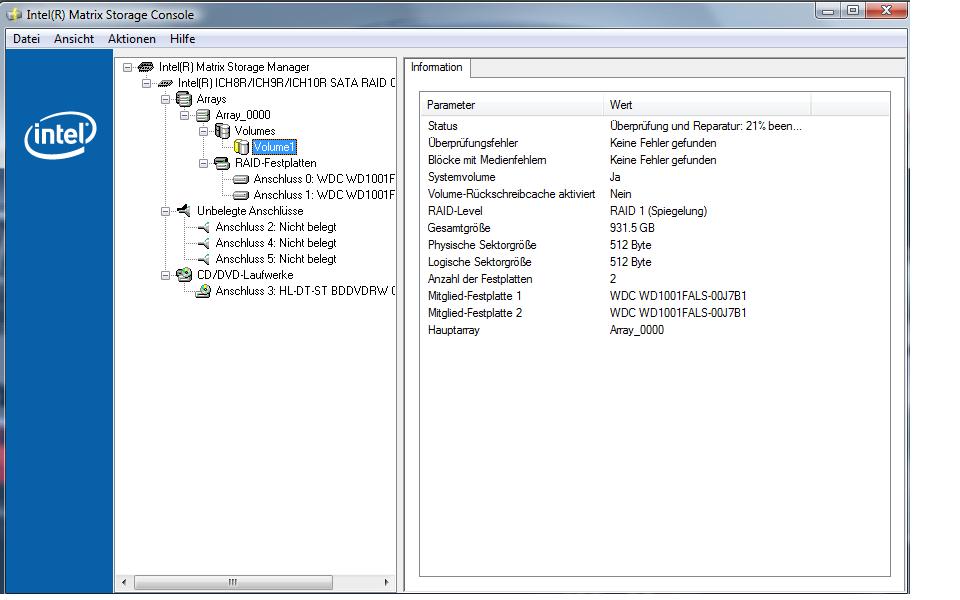
Task: Select the Volume1 tree item
Action: point(274,147)
